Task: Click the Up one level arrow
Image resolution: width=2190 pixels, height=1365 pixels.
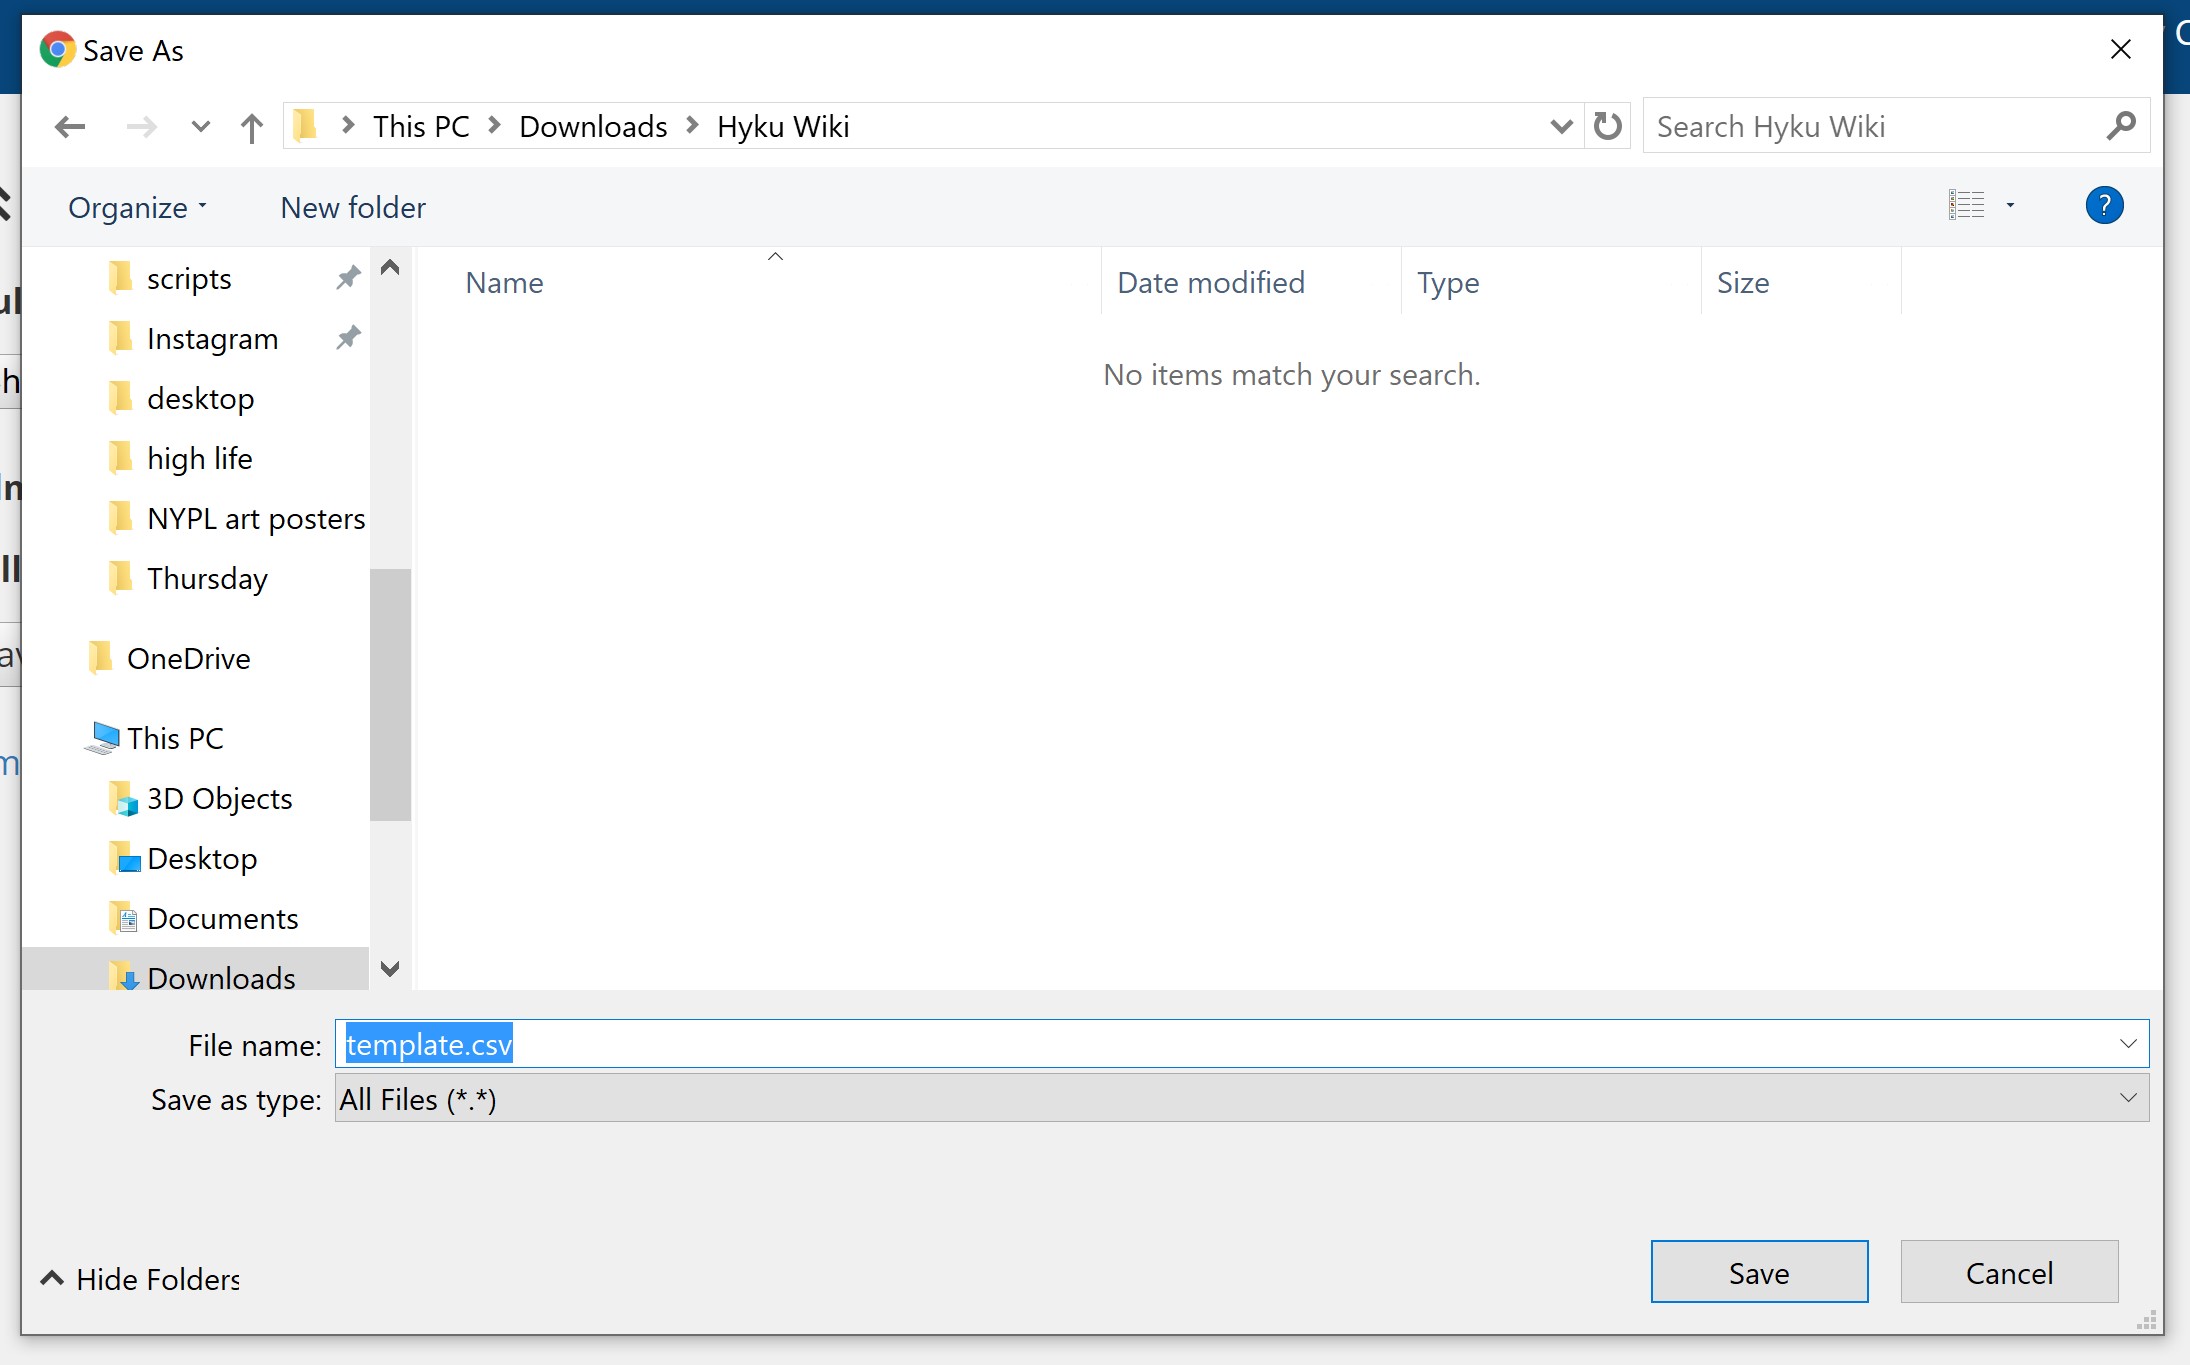Action: [251, 127]
